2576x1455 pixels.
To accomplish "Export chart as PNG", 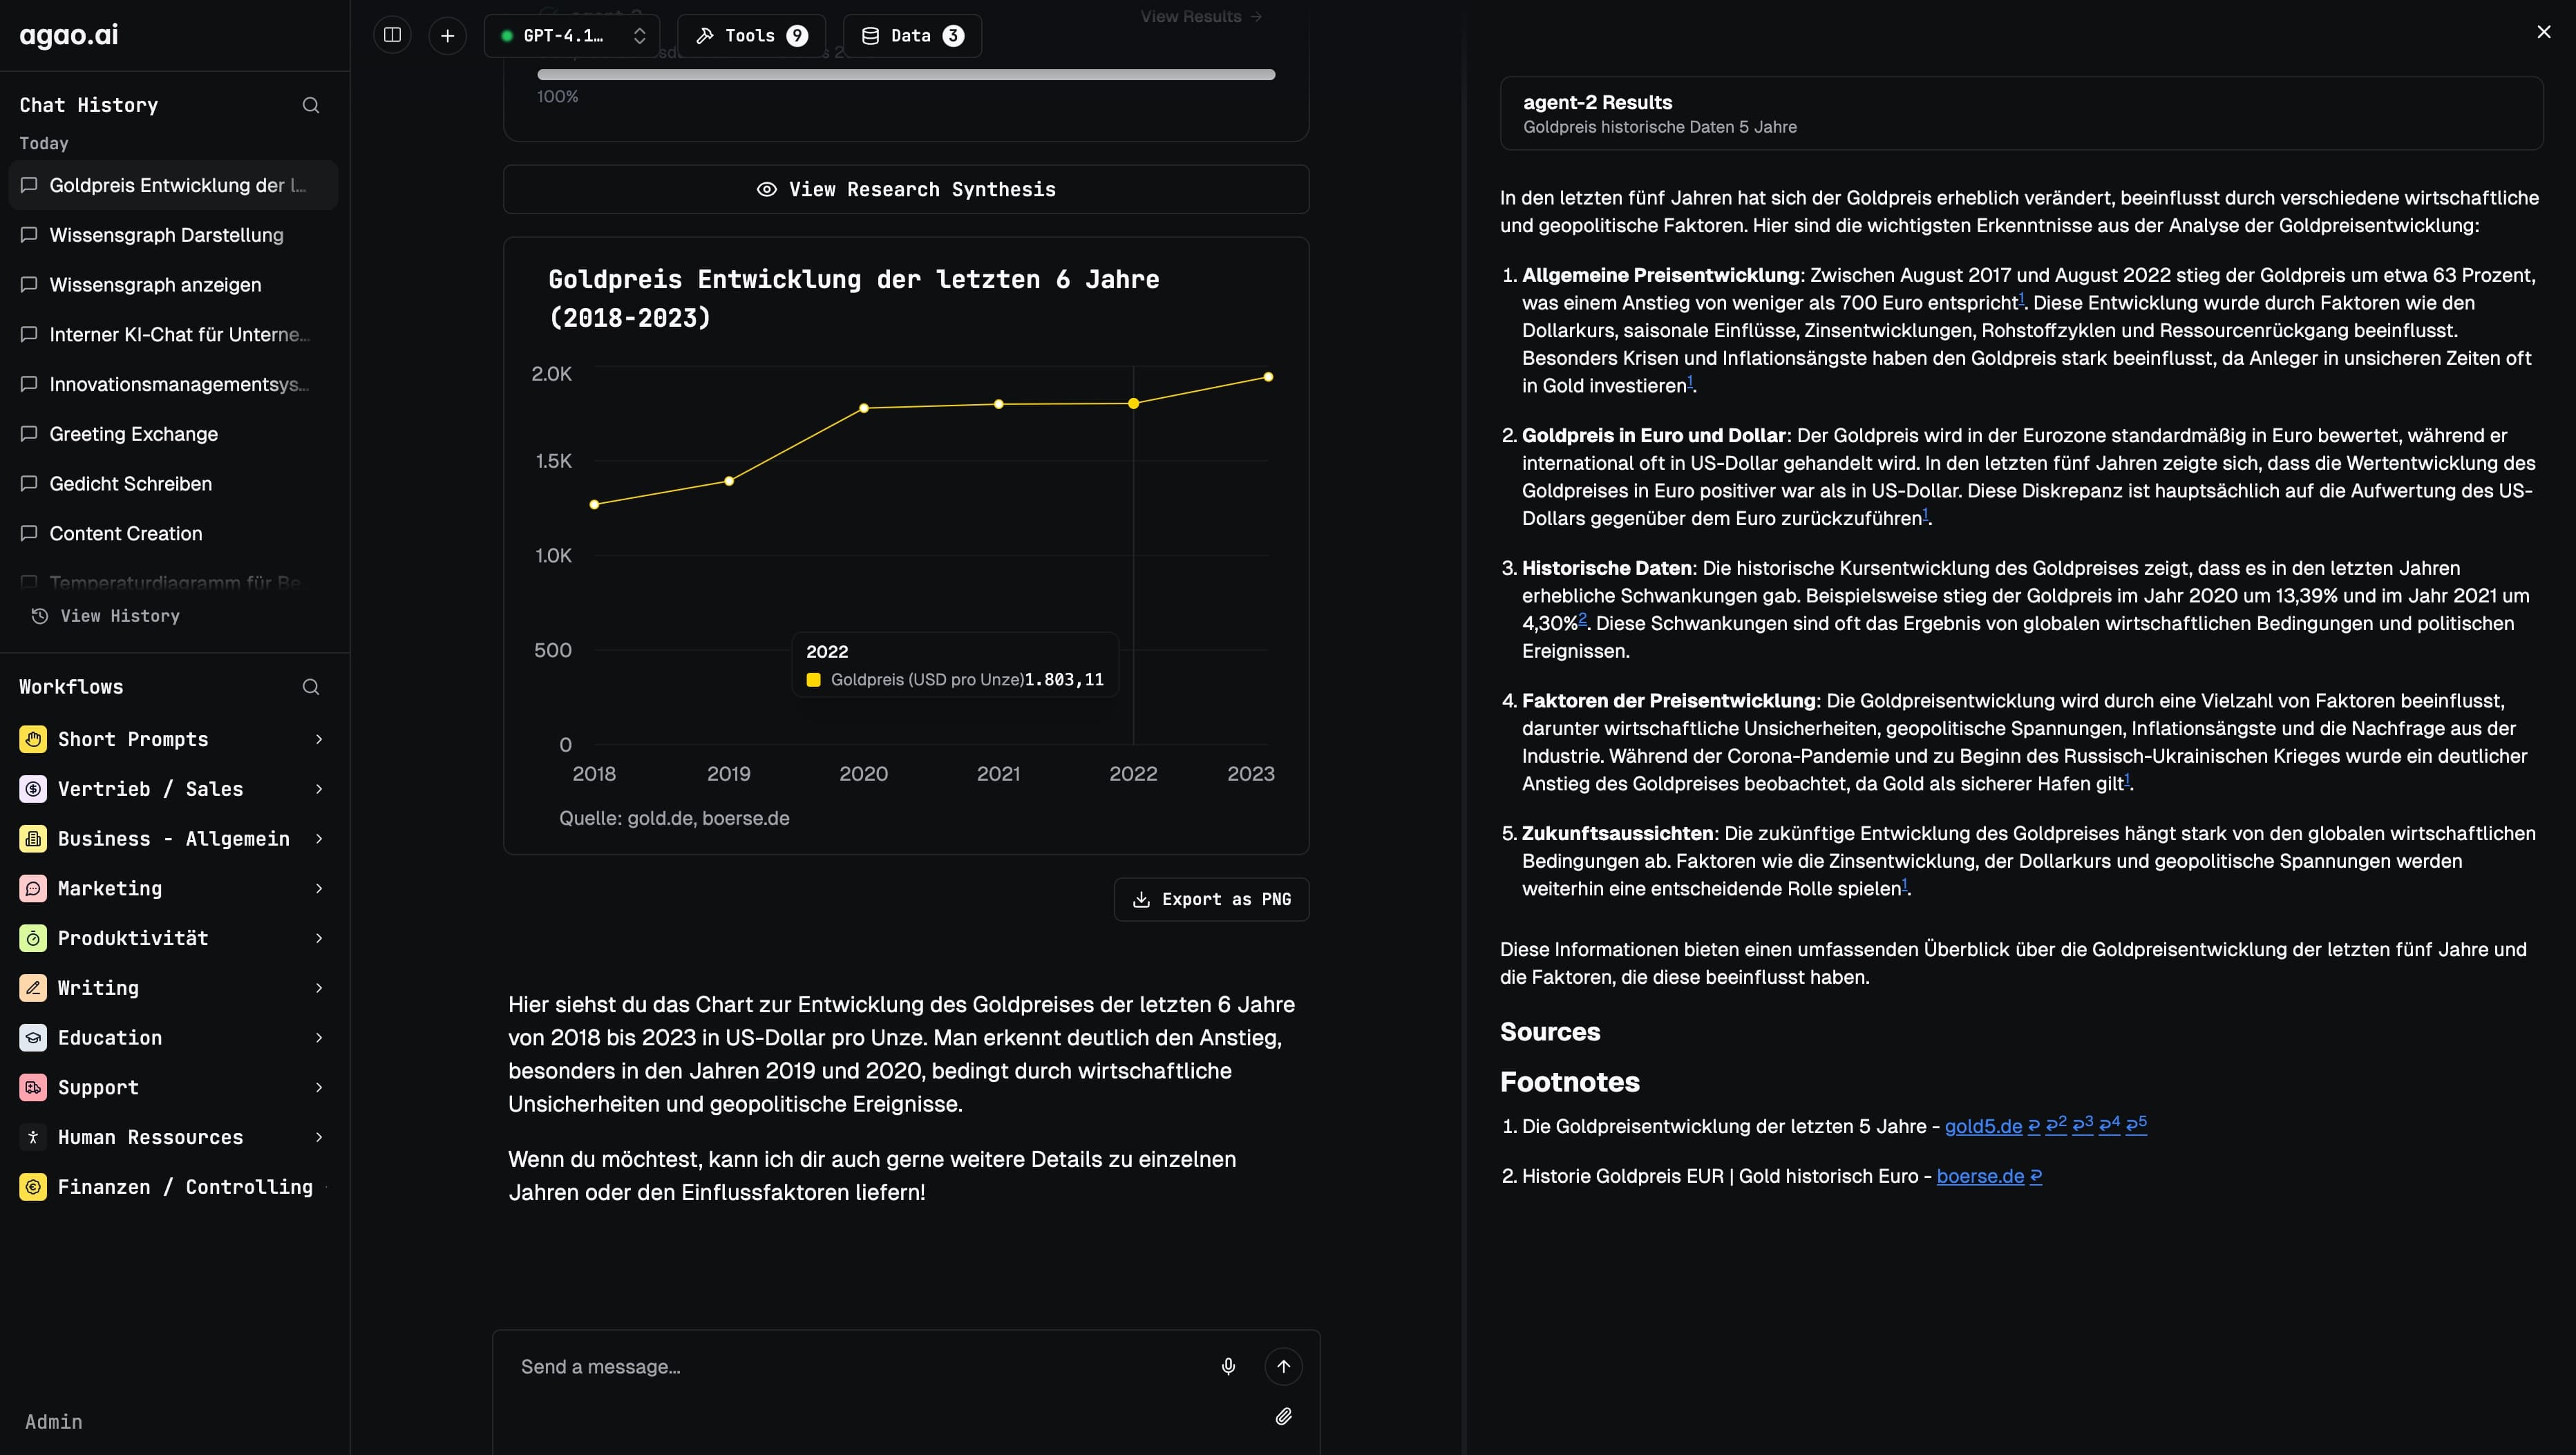I will tap(1211, 899).
